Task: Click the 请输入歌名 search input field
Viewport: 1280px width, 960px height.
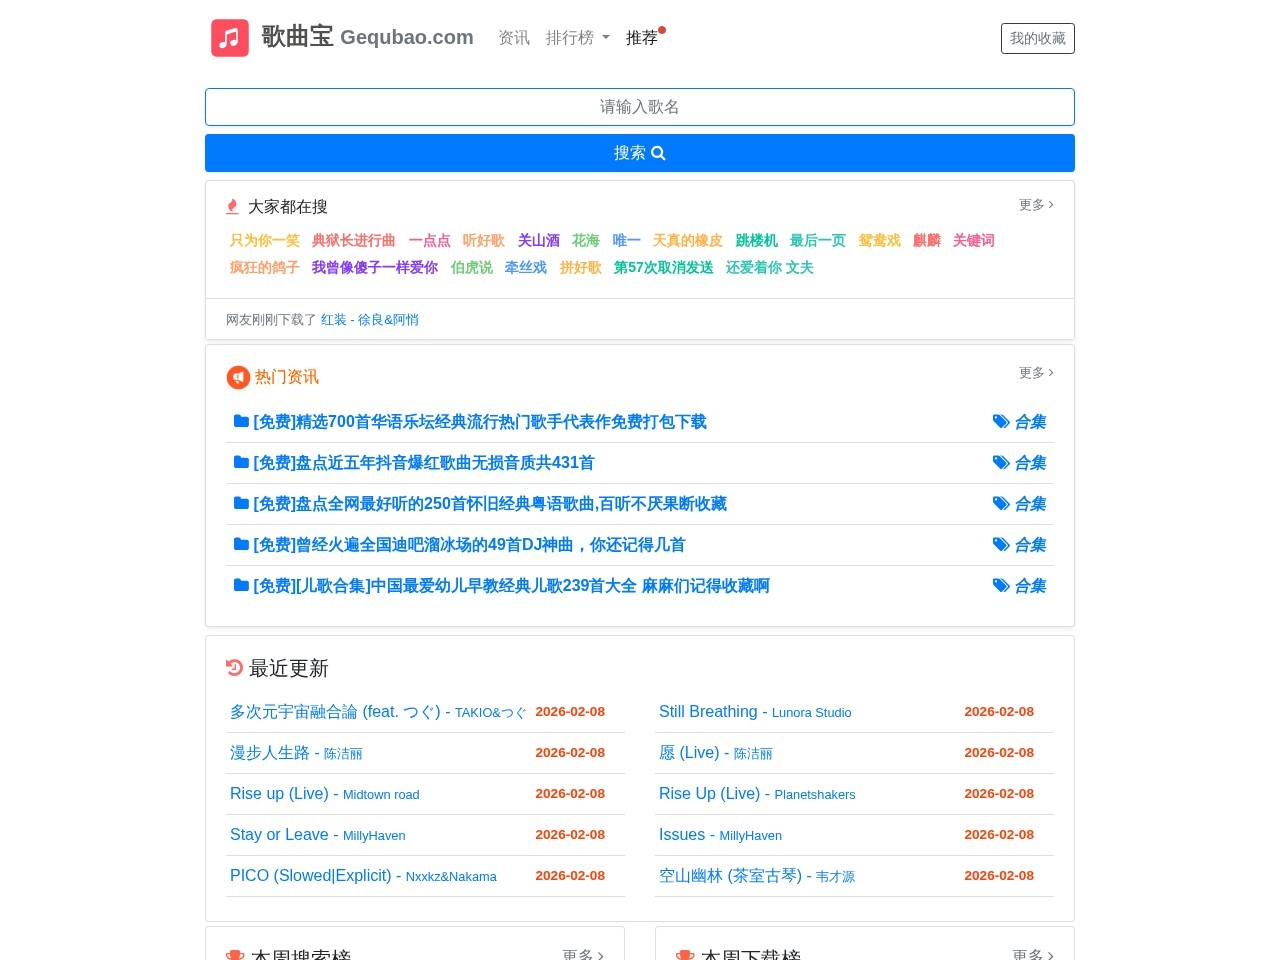Action: 639,107
